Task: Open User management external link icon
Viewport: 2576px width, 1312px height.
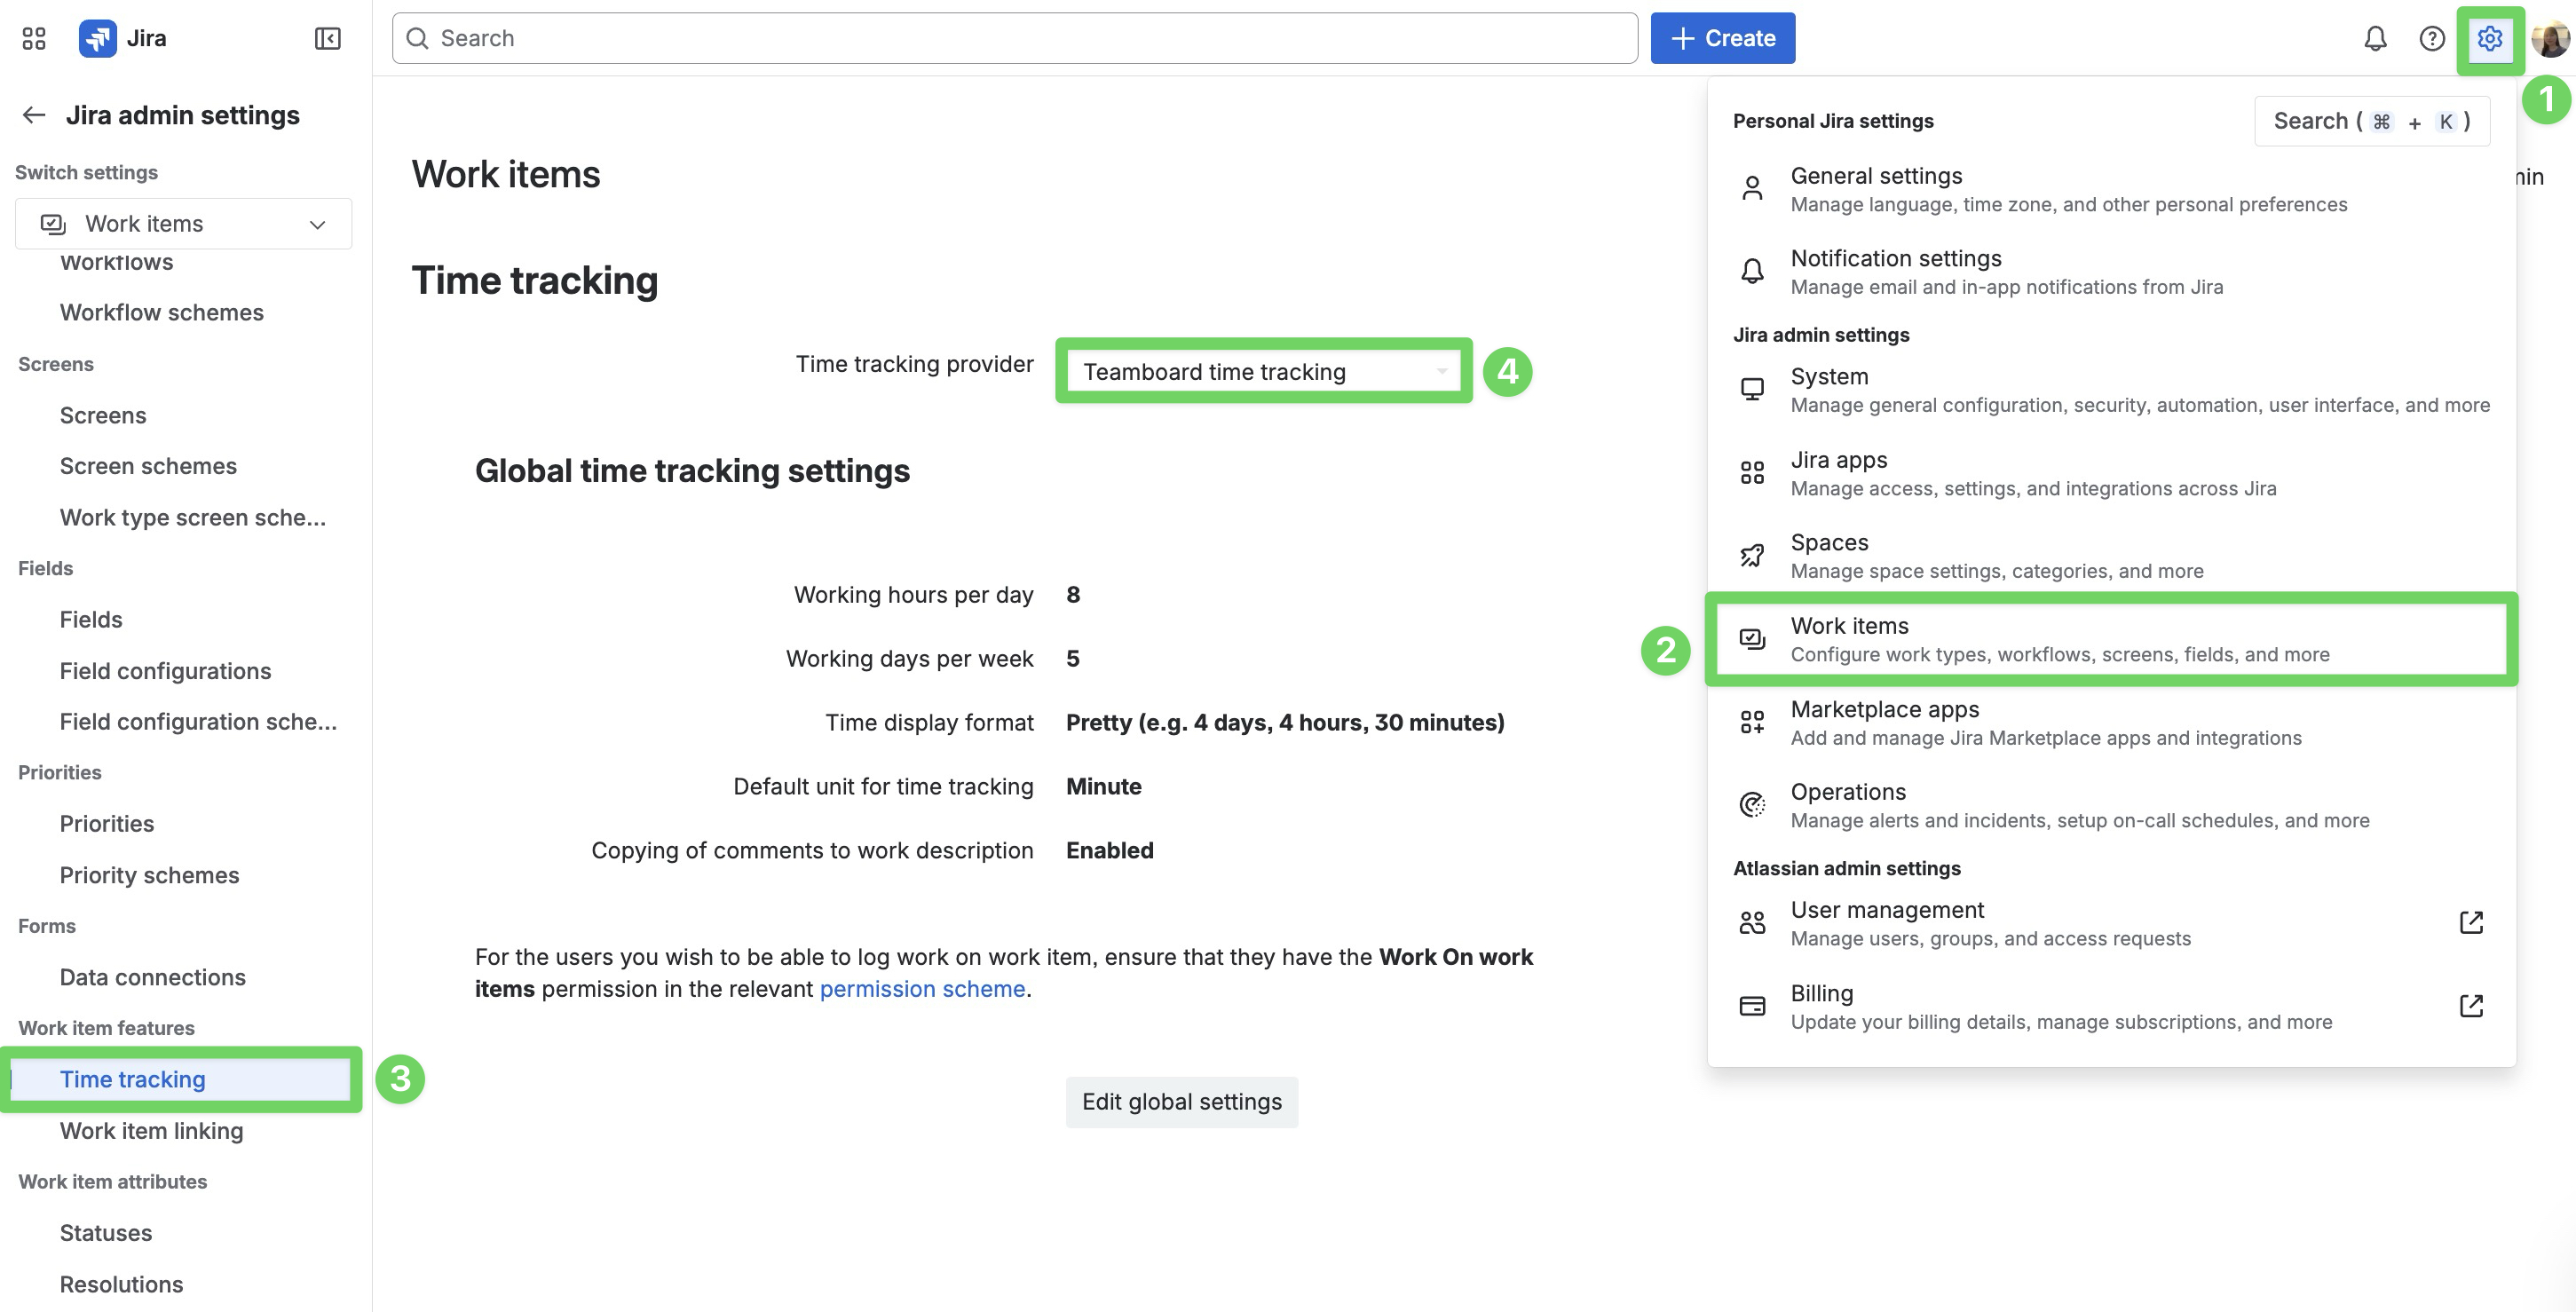Action: point(2471,922)
